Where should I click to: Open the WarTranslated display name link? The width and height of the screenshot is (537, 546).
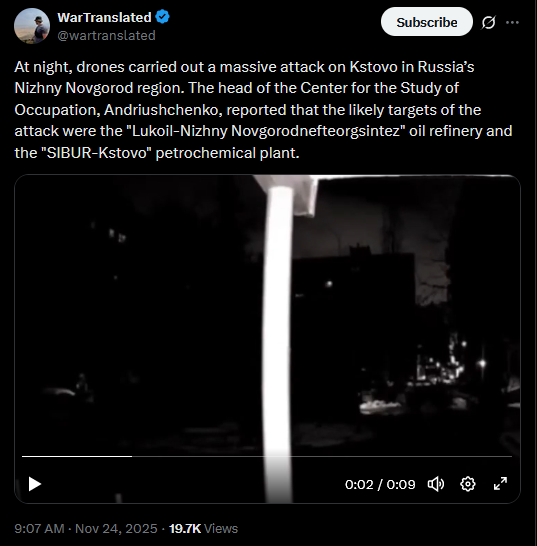(x=104, y=17)
